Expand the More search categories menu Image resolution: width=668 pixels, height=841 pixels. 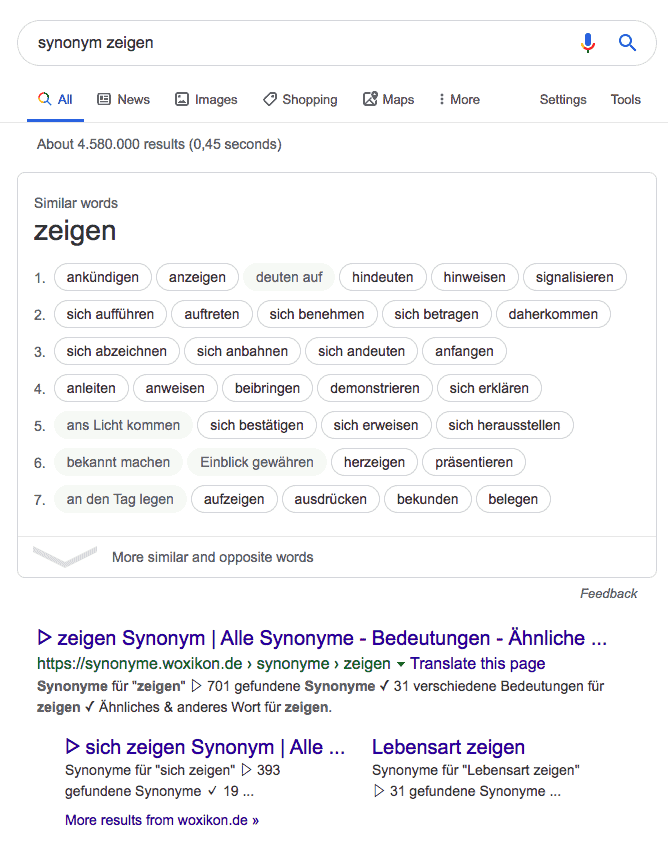pos(458,99)
